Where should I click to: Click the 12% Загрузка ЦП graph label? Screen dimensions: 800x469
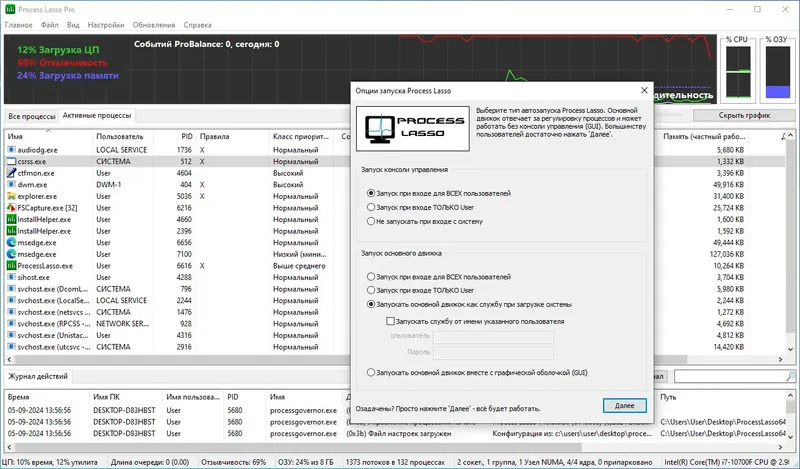pyautogui.click(x=58, y=50)
